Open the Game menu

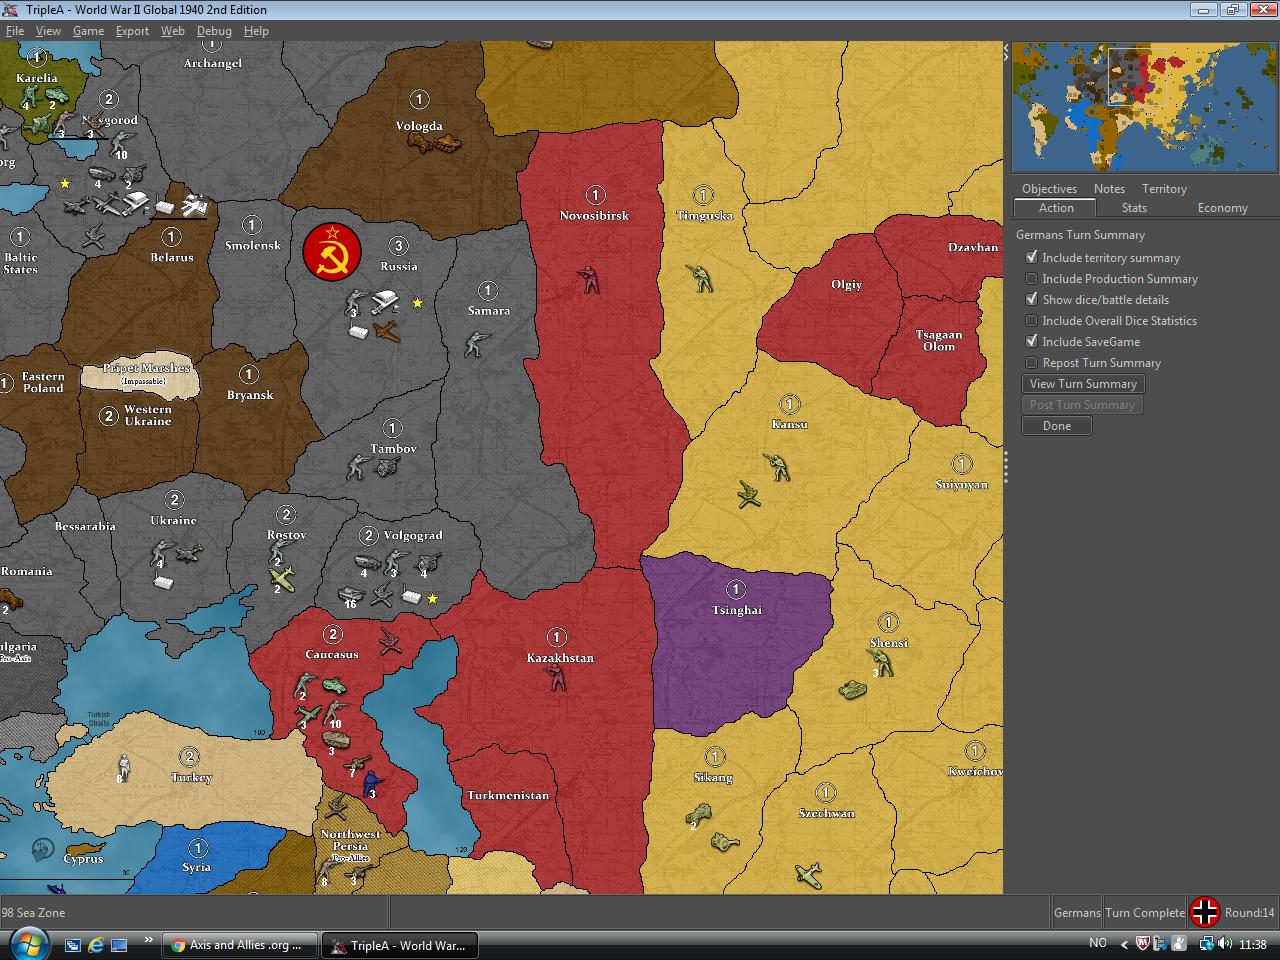88,30
